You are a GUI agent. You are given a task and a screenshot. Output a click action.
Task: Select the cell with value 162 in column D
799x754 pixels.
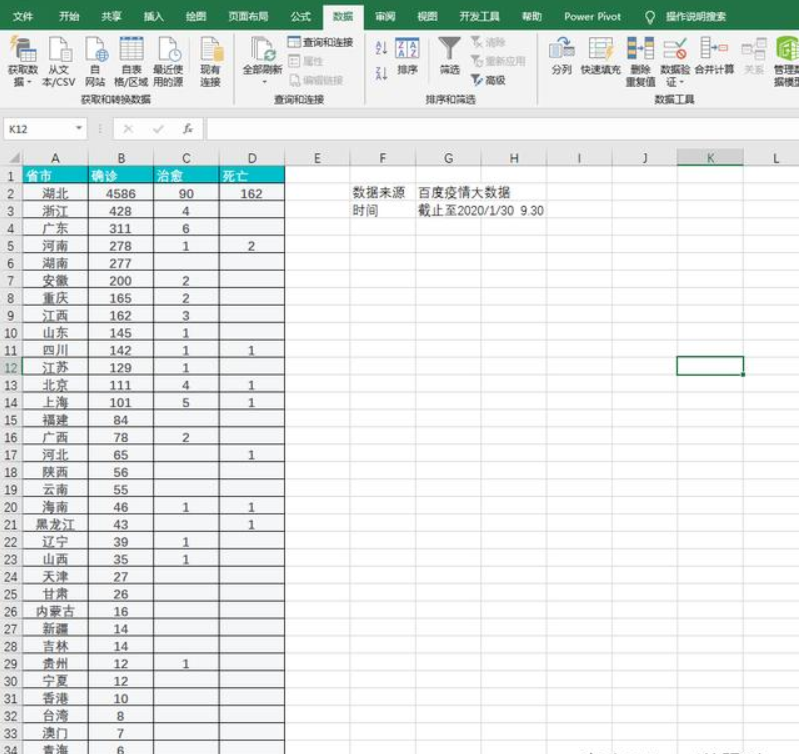pos(252,194)
